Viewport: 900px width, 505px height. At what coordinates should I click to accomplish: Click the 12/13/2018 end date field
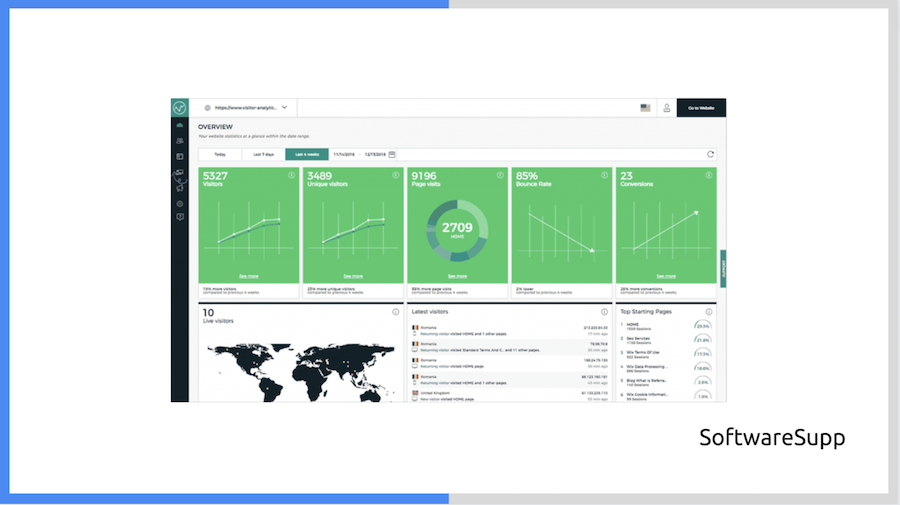375,154
